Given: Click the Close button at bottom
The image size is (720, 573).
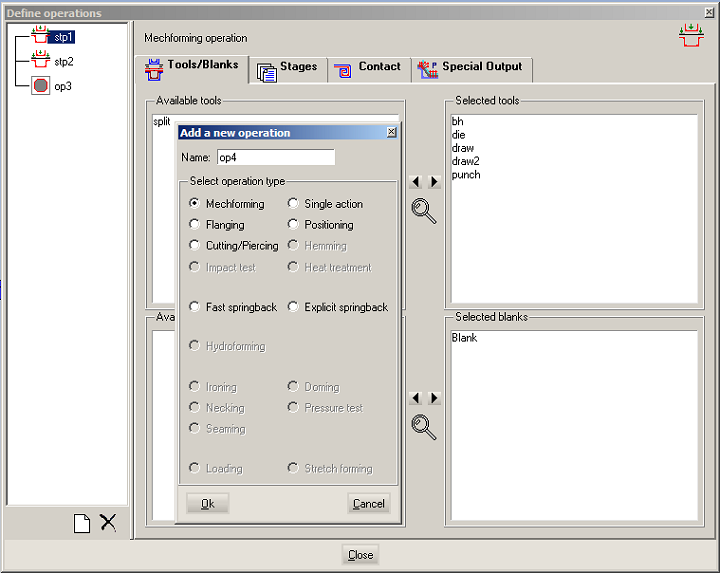Looking at the screenshot, I should coord(360,555).
